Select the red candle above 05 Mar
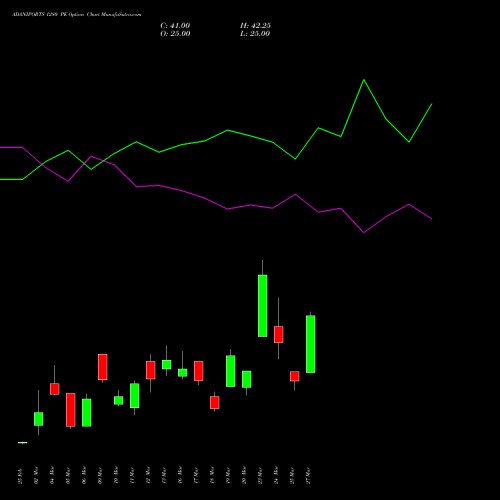Image resolution: width=500 pixels, height=500 pixels. point(71,410)
